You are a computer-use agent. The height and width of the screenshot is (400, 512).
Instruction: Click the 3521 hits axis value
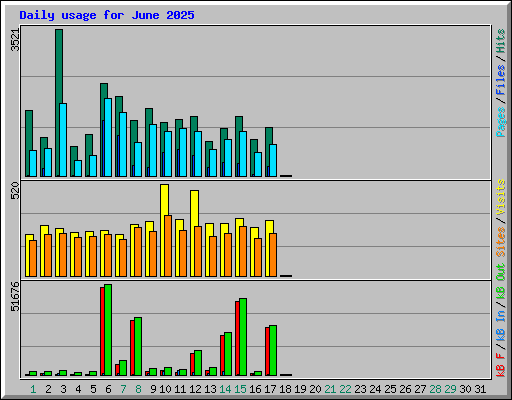(15, 40)
